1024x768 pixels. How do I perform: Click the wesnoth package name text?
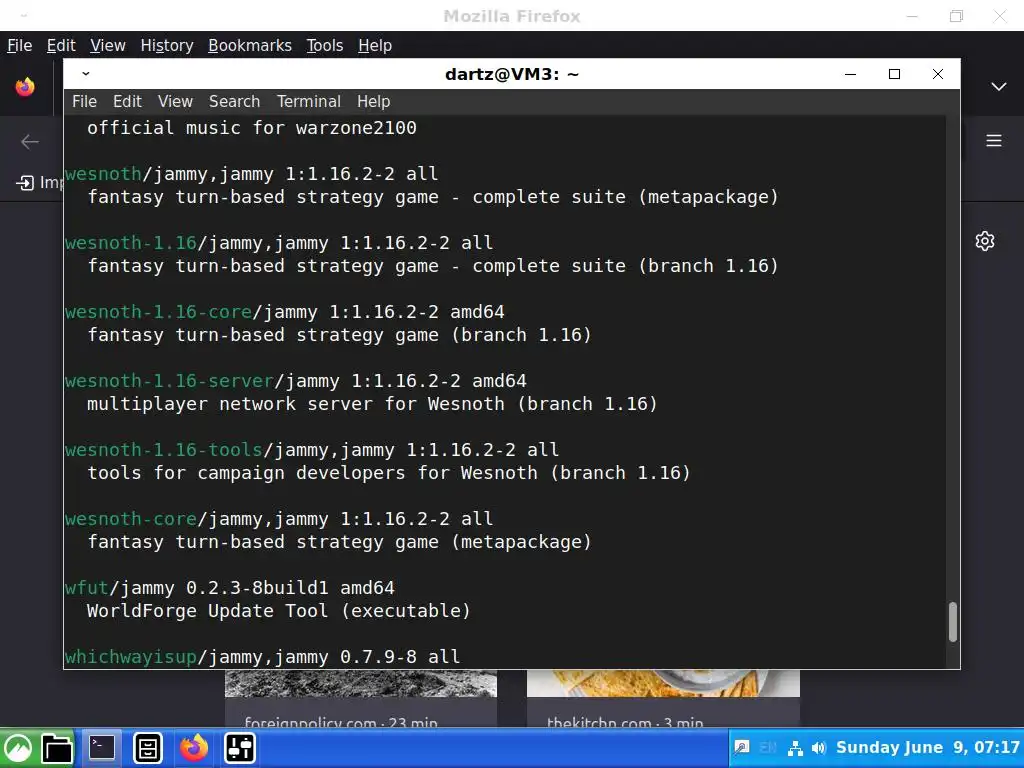coord(103,174)
